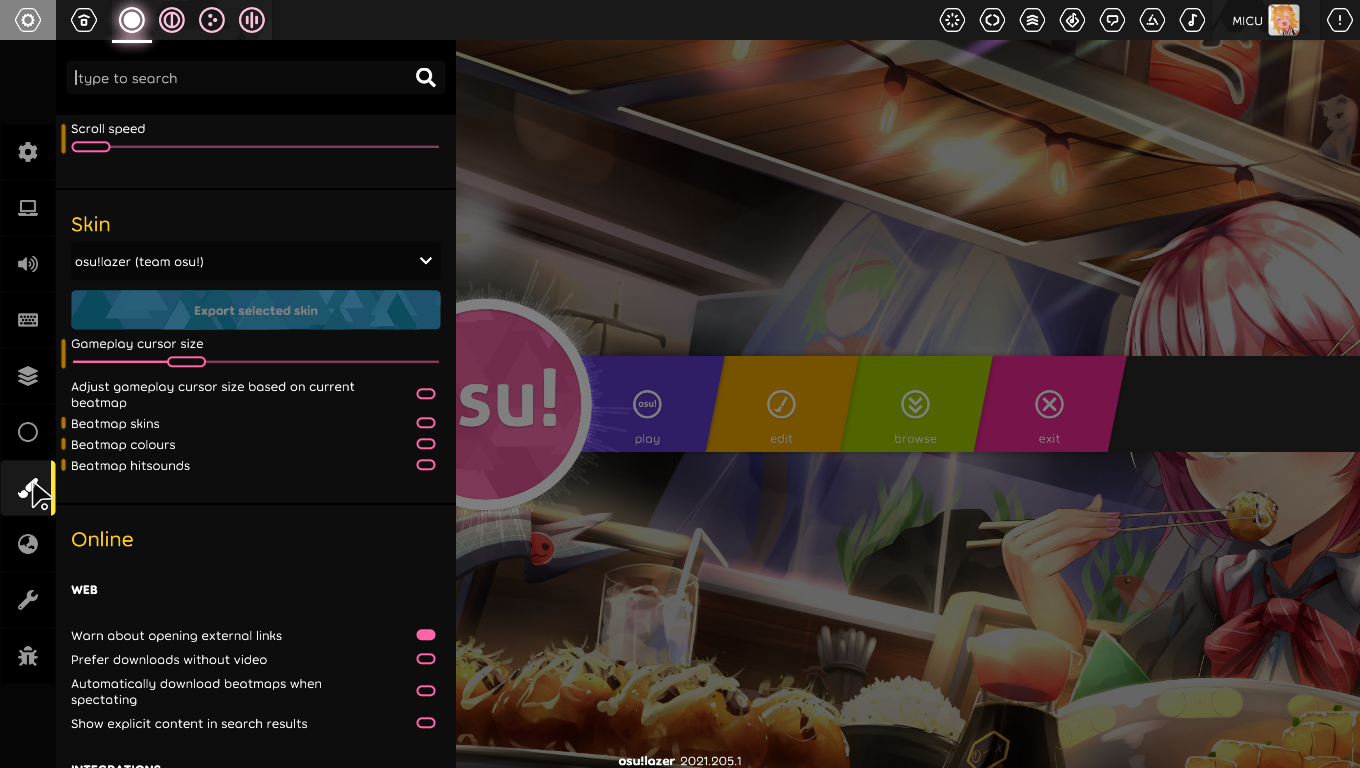Viewport: 1360px width, 768px height.
Task: Click the Gameplay cursor size slider
Action: pos(256,362)
